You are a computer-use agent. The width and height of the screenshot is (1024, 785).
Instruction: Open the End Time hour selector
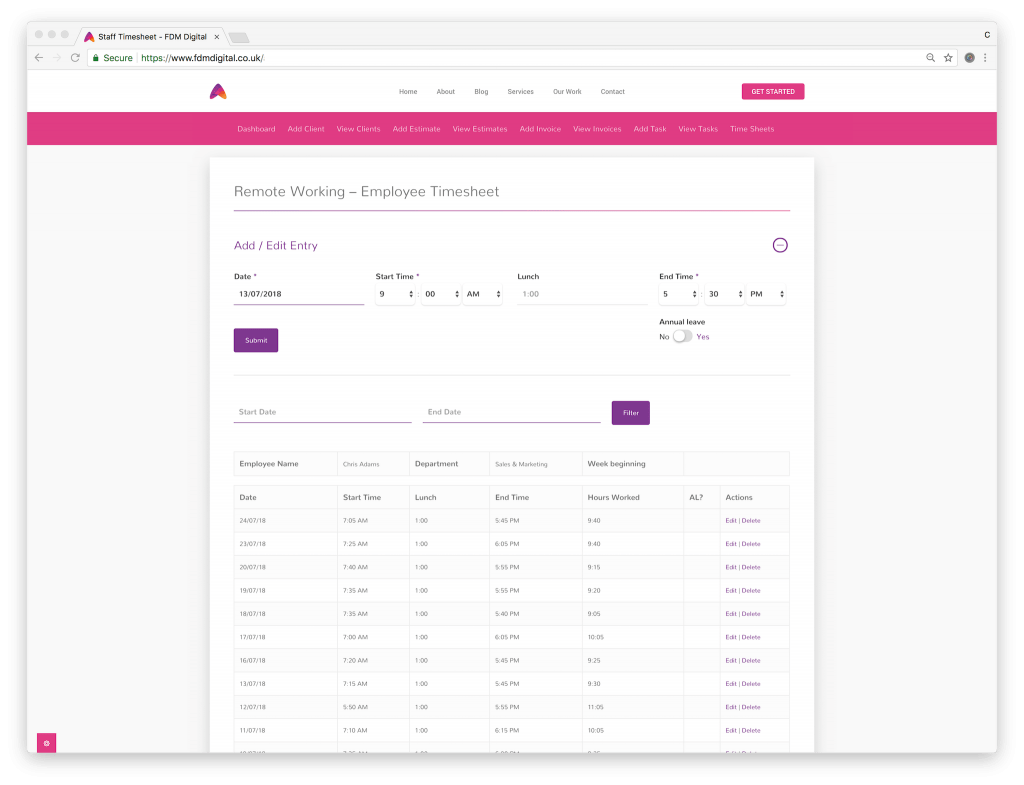tap(678, 294)
